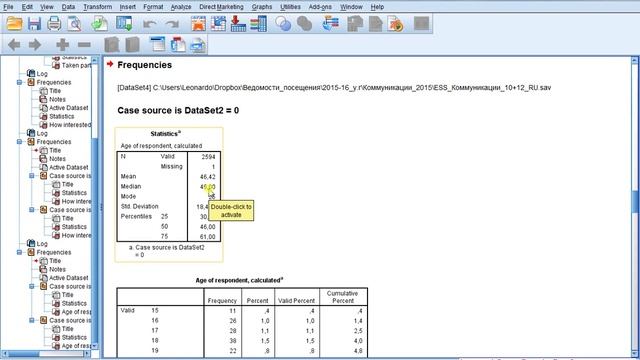Click the Go to Variable icon
Viewport: 640px width, 360px height.
click(x=238, y=24)
